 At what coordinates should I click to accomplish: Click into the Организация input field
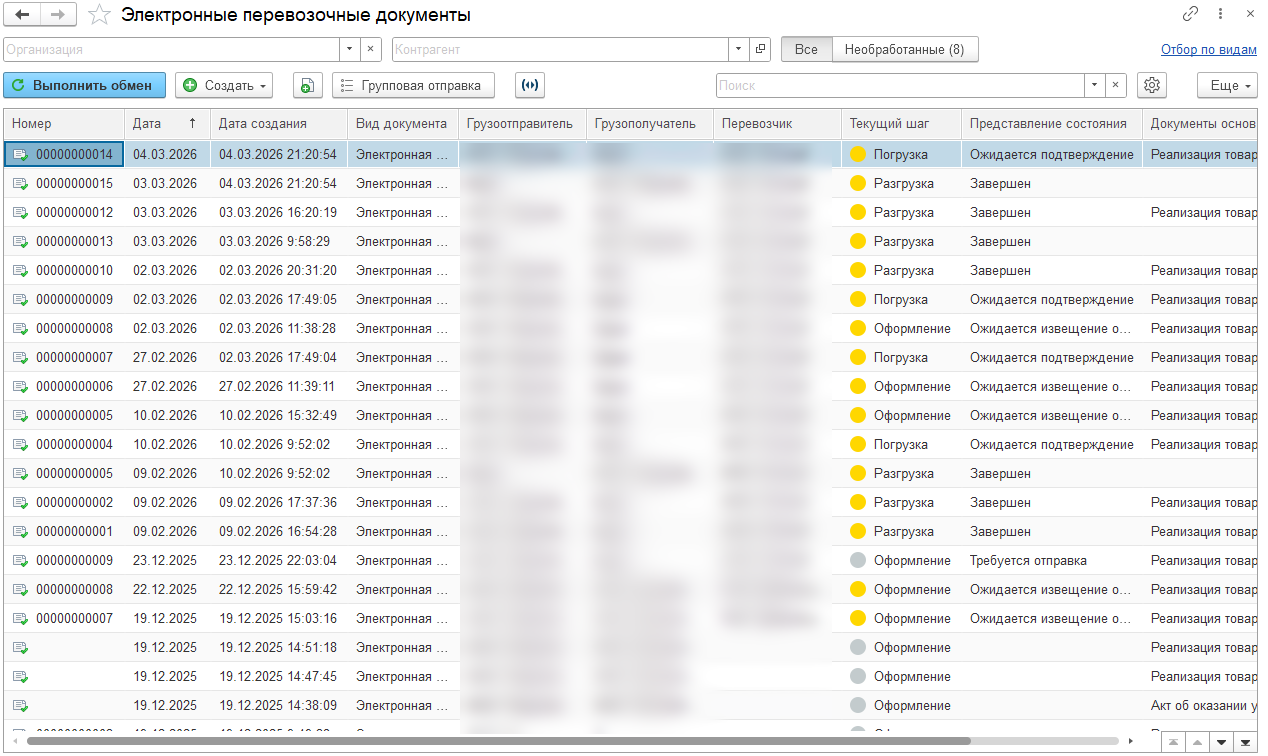point(172,49)
